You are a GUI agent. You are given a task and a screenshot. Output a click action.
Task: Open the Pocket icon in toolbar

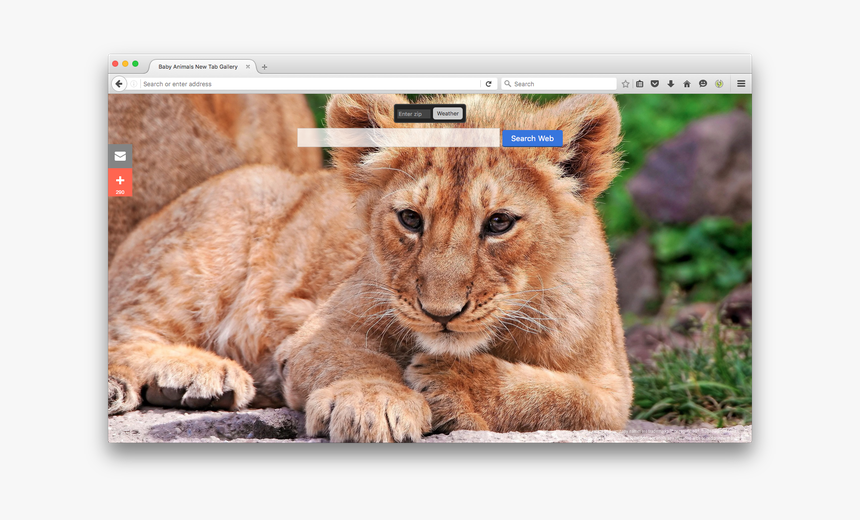pyautogui.click(x=655, y=84)
